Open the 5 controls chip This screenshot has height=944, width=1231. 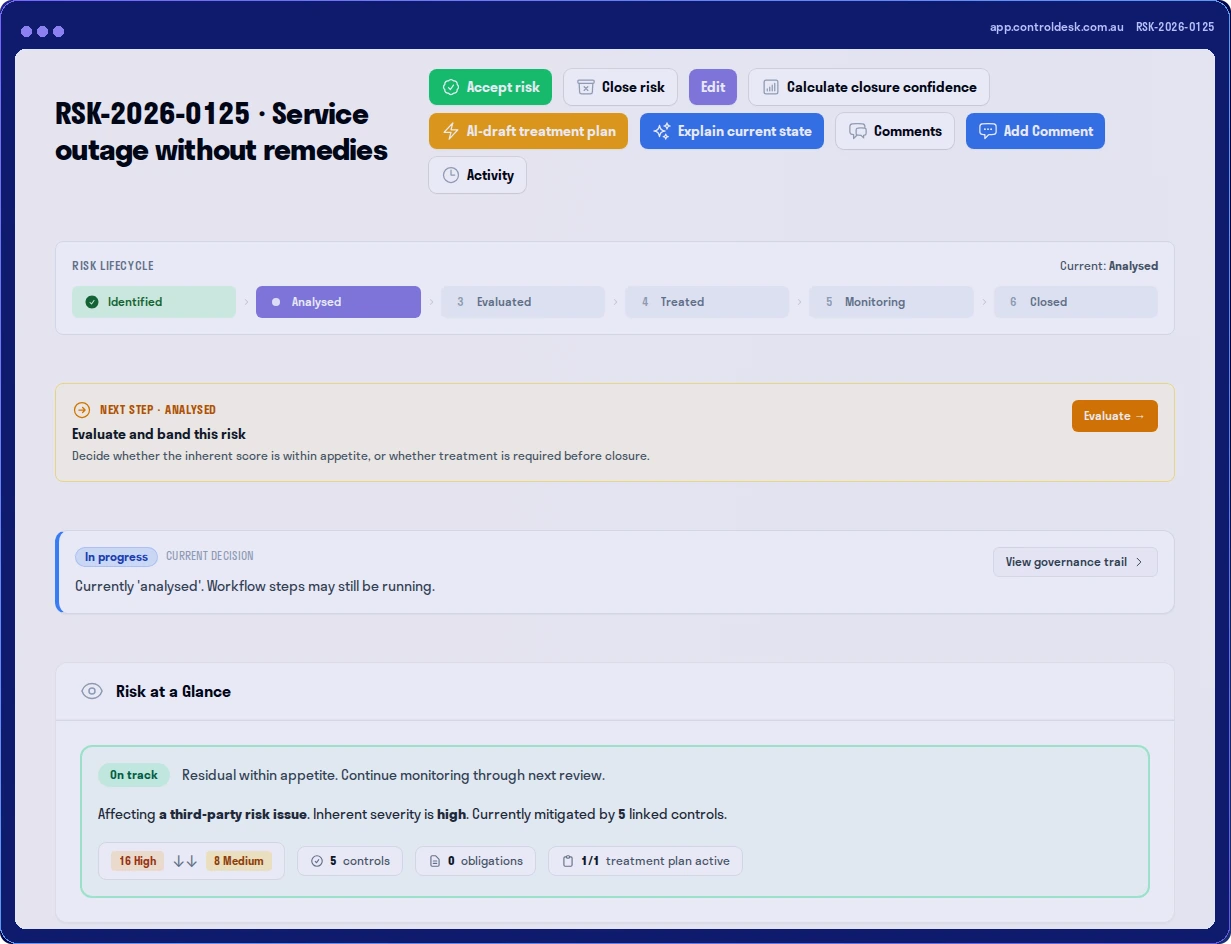[350, 861]
